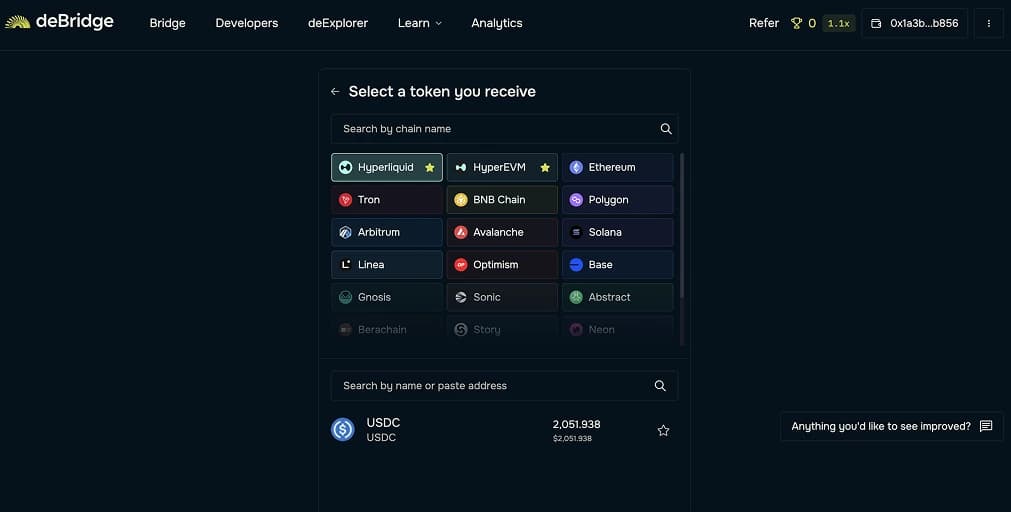
Task: Click the token search magnifier icon
Action: coord(660,386)
